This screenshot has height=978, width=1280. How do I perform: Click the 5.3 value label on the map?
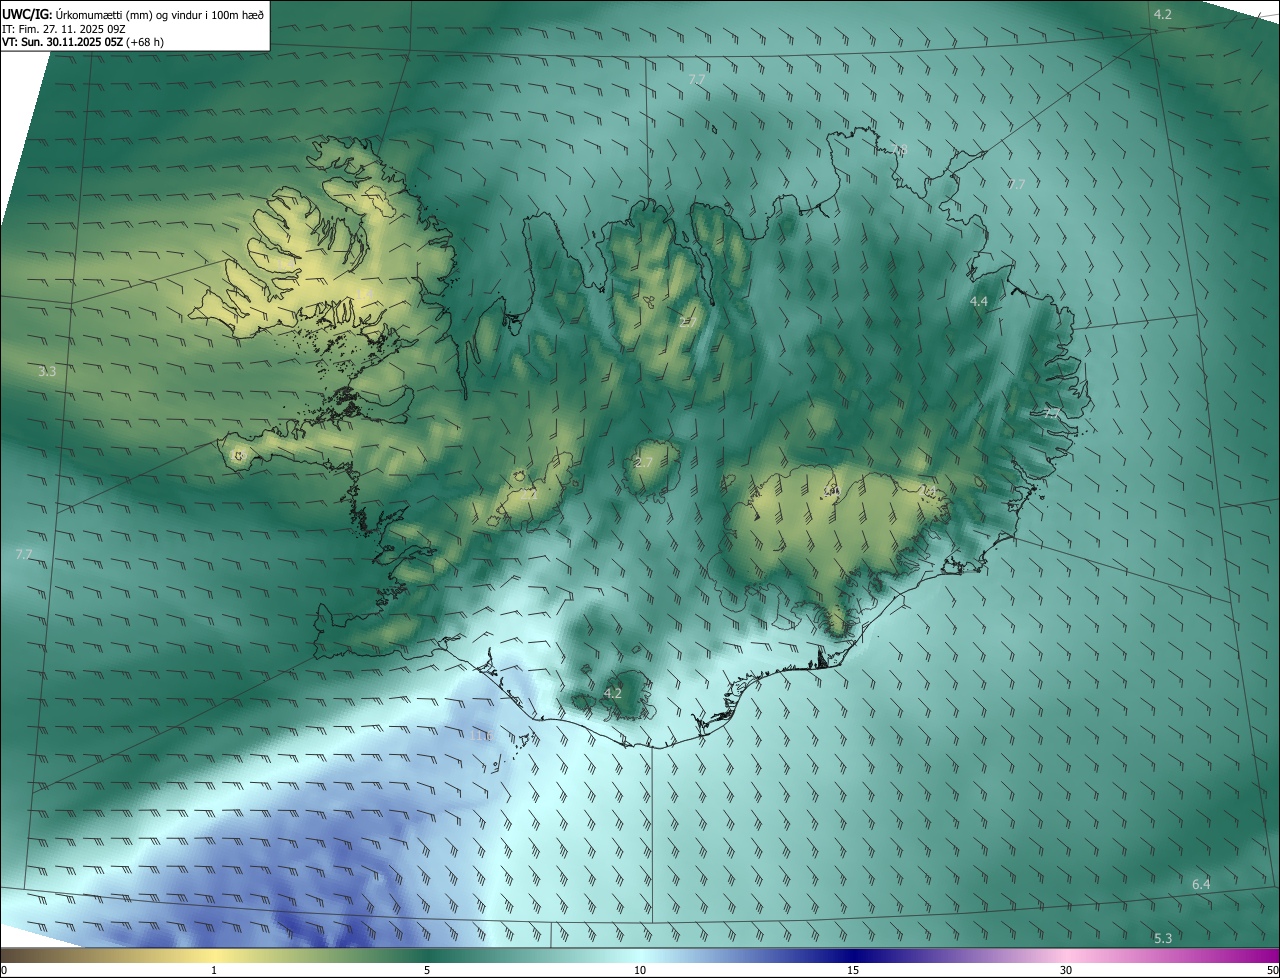(x=1163, y=938)
